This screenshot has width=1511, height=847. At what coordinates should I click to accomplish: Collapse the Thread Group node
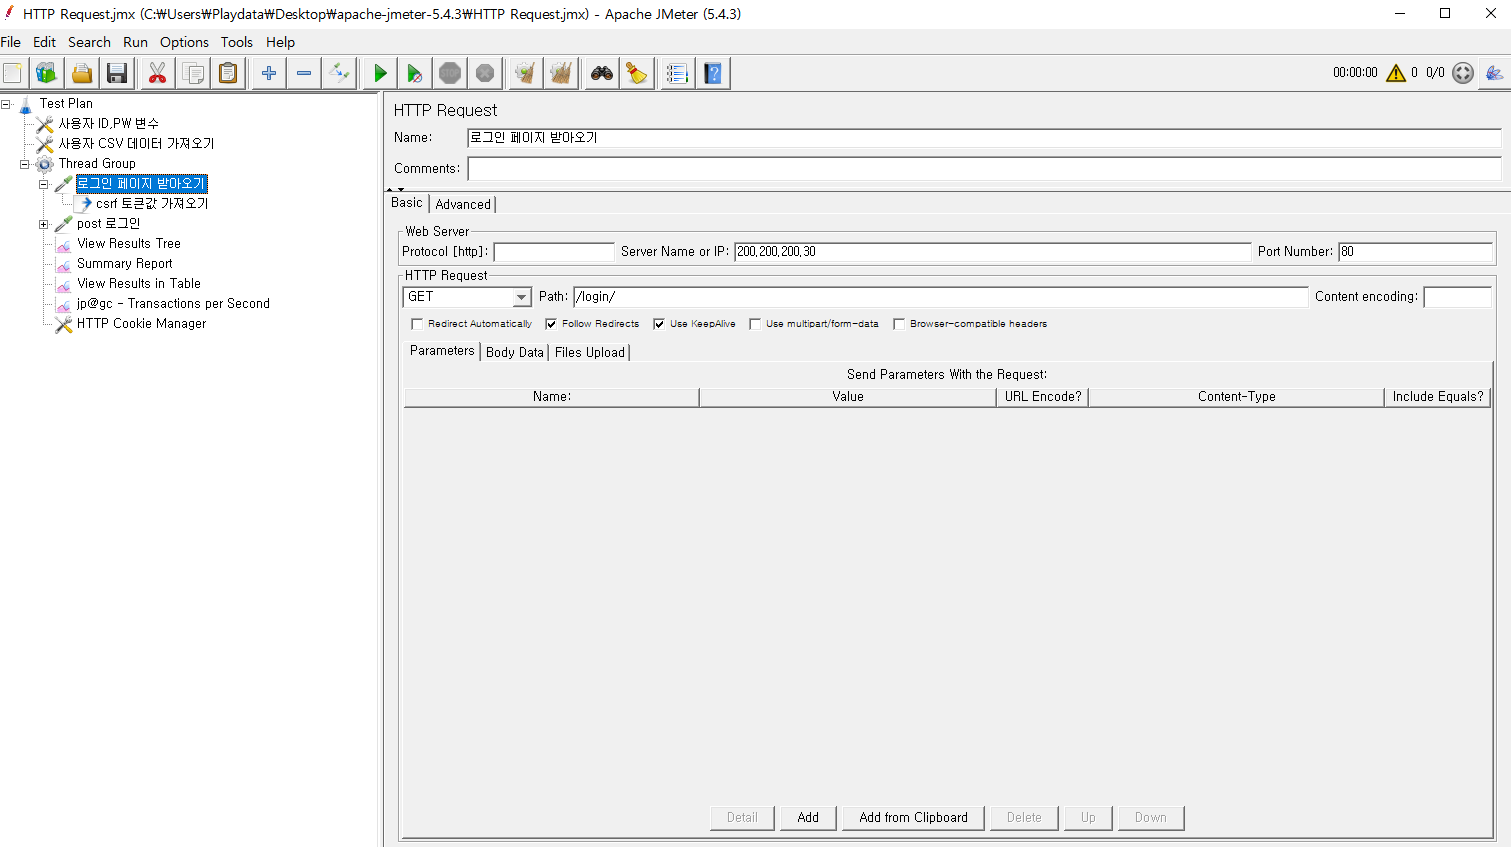click(x=25, y=164)
